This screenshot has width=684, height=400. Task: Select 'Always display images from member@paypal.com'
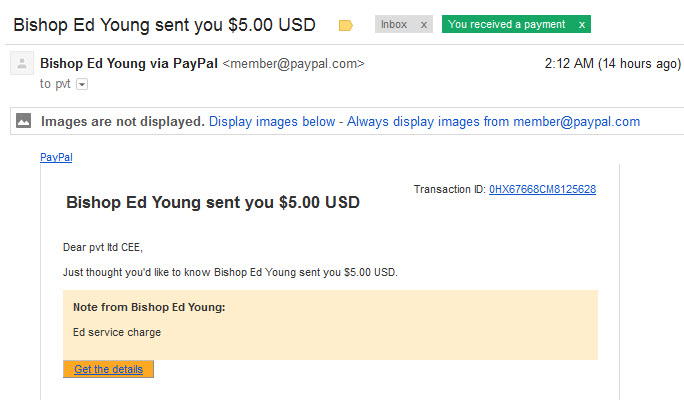(493, 121)
